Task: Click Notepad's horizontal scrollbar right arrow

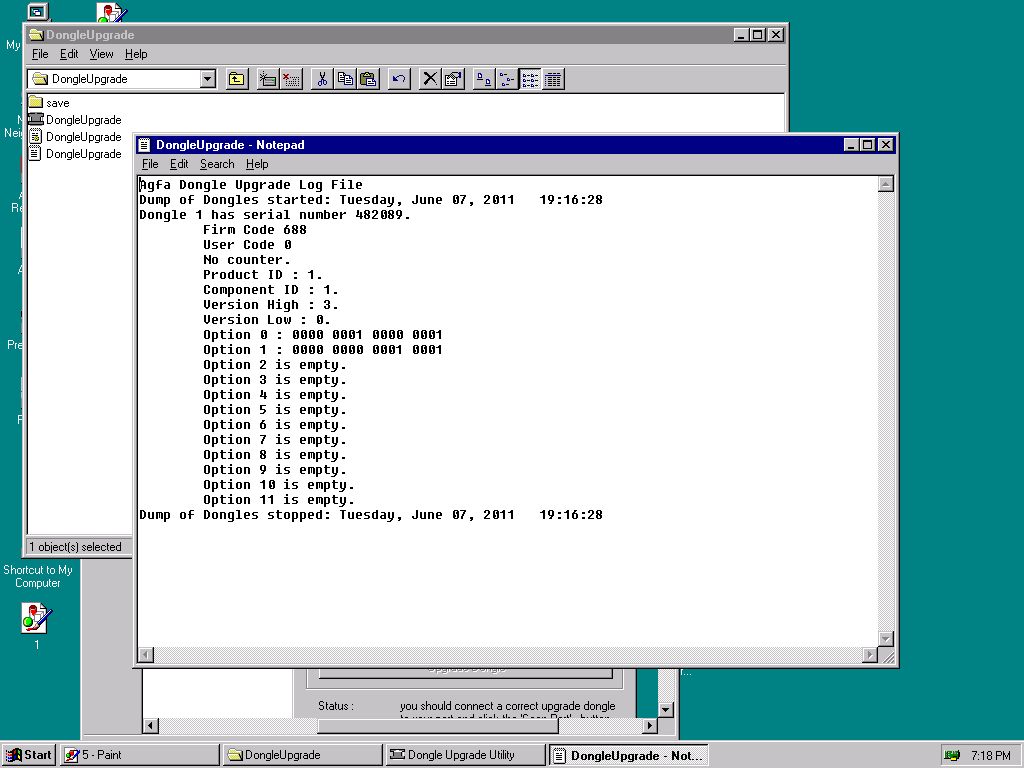Action: pyautogui.click(x=870, y=654)
